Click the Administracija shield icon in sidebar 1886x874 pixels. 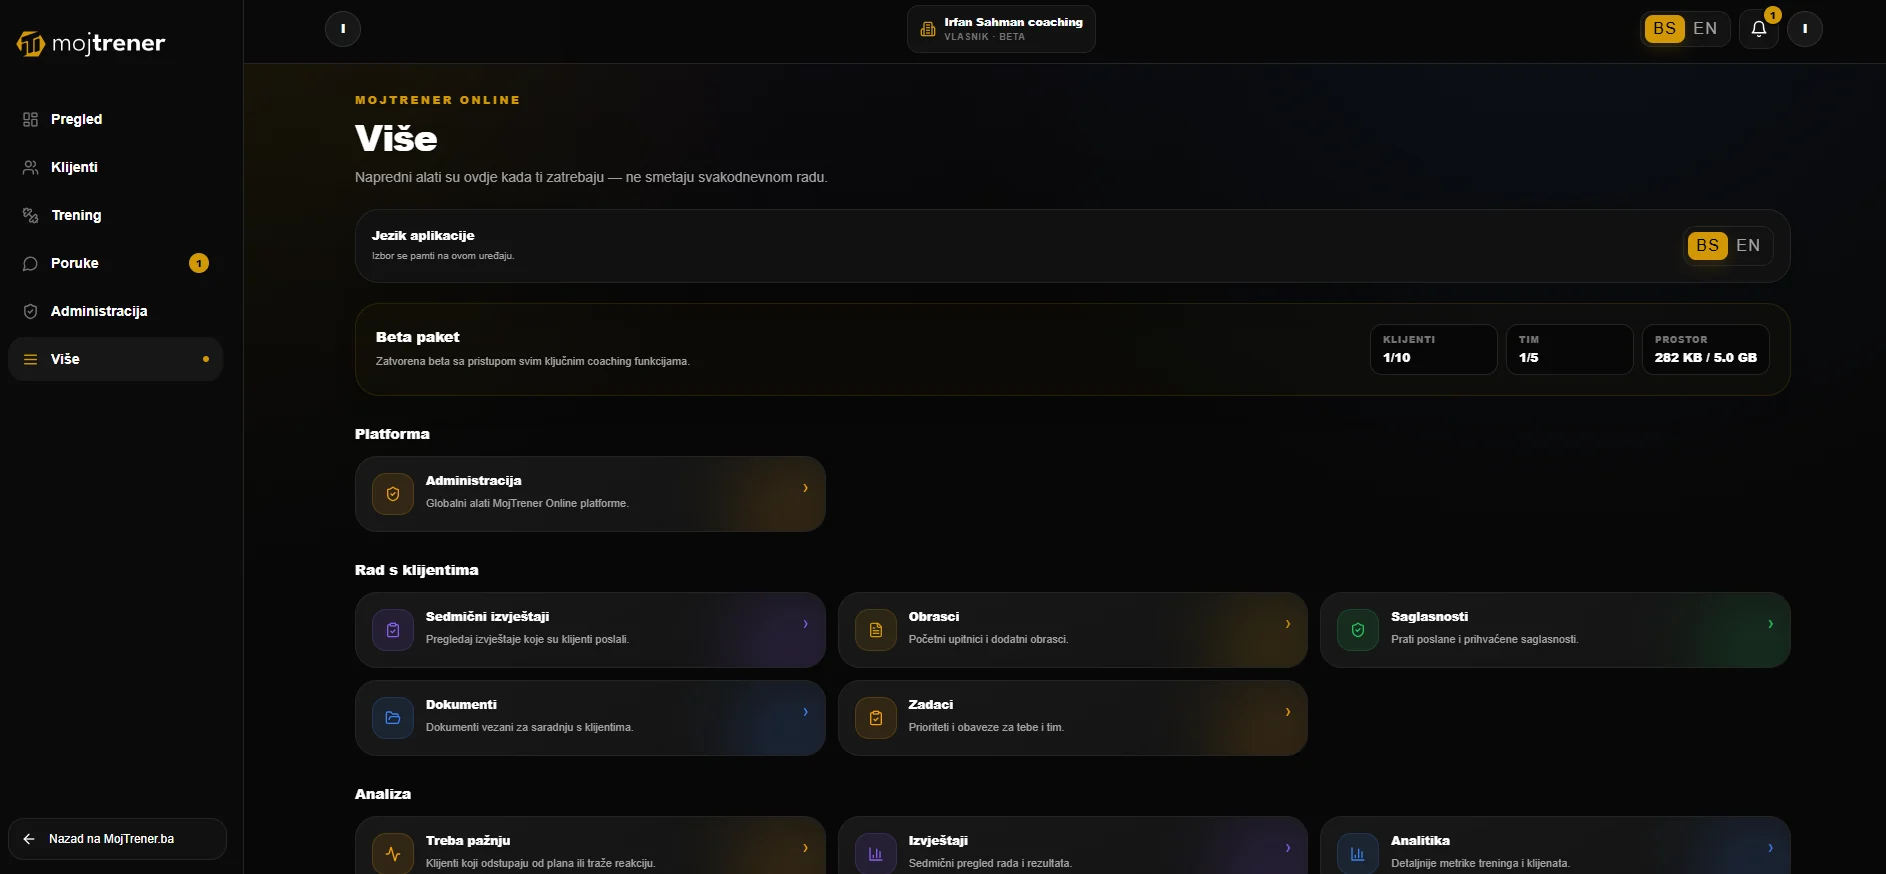tap(30, 311)
